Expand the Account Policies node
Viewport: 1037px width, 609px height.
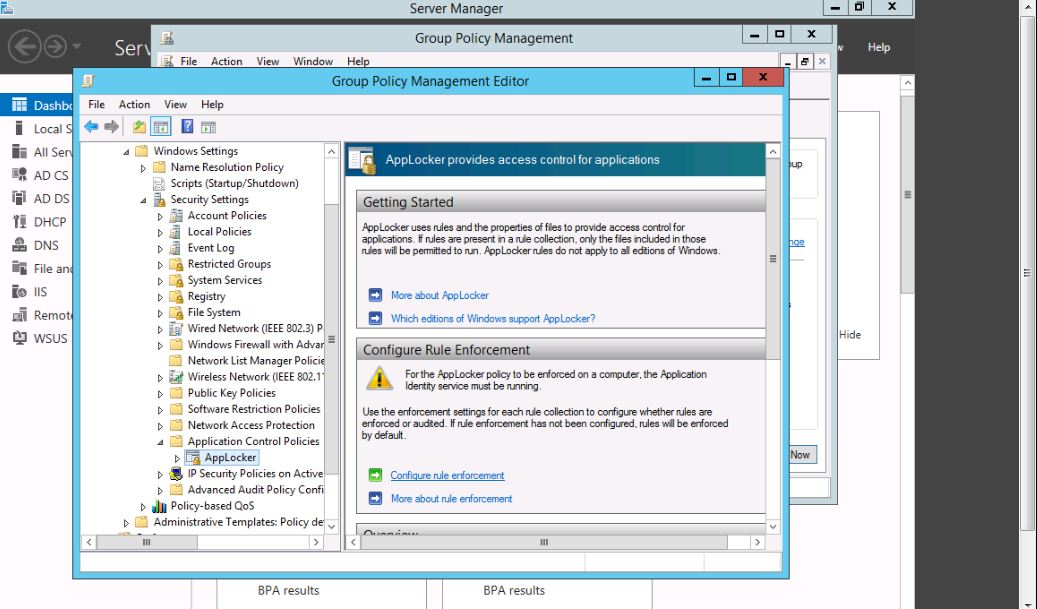click(160, 216)
